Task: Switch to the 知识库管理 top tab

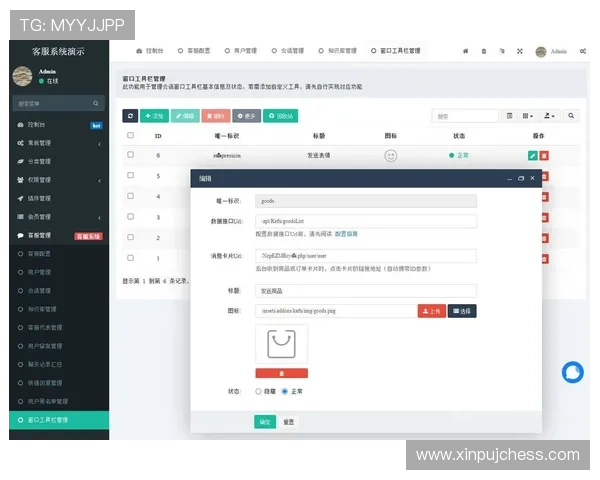Action: coord(338,51)
